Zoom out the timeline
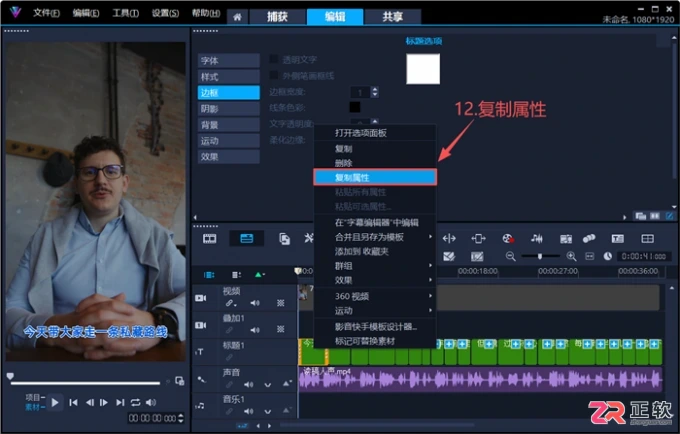 coord(510,257)
